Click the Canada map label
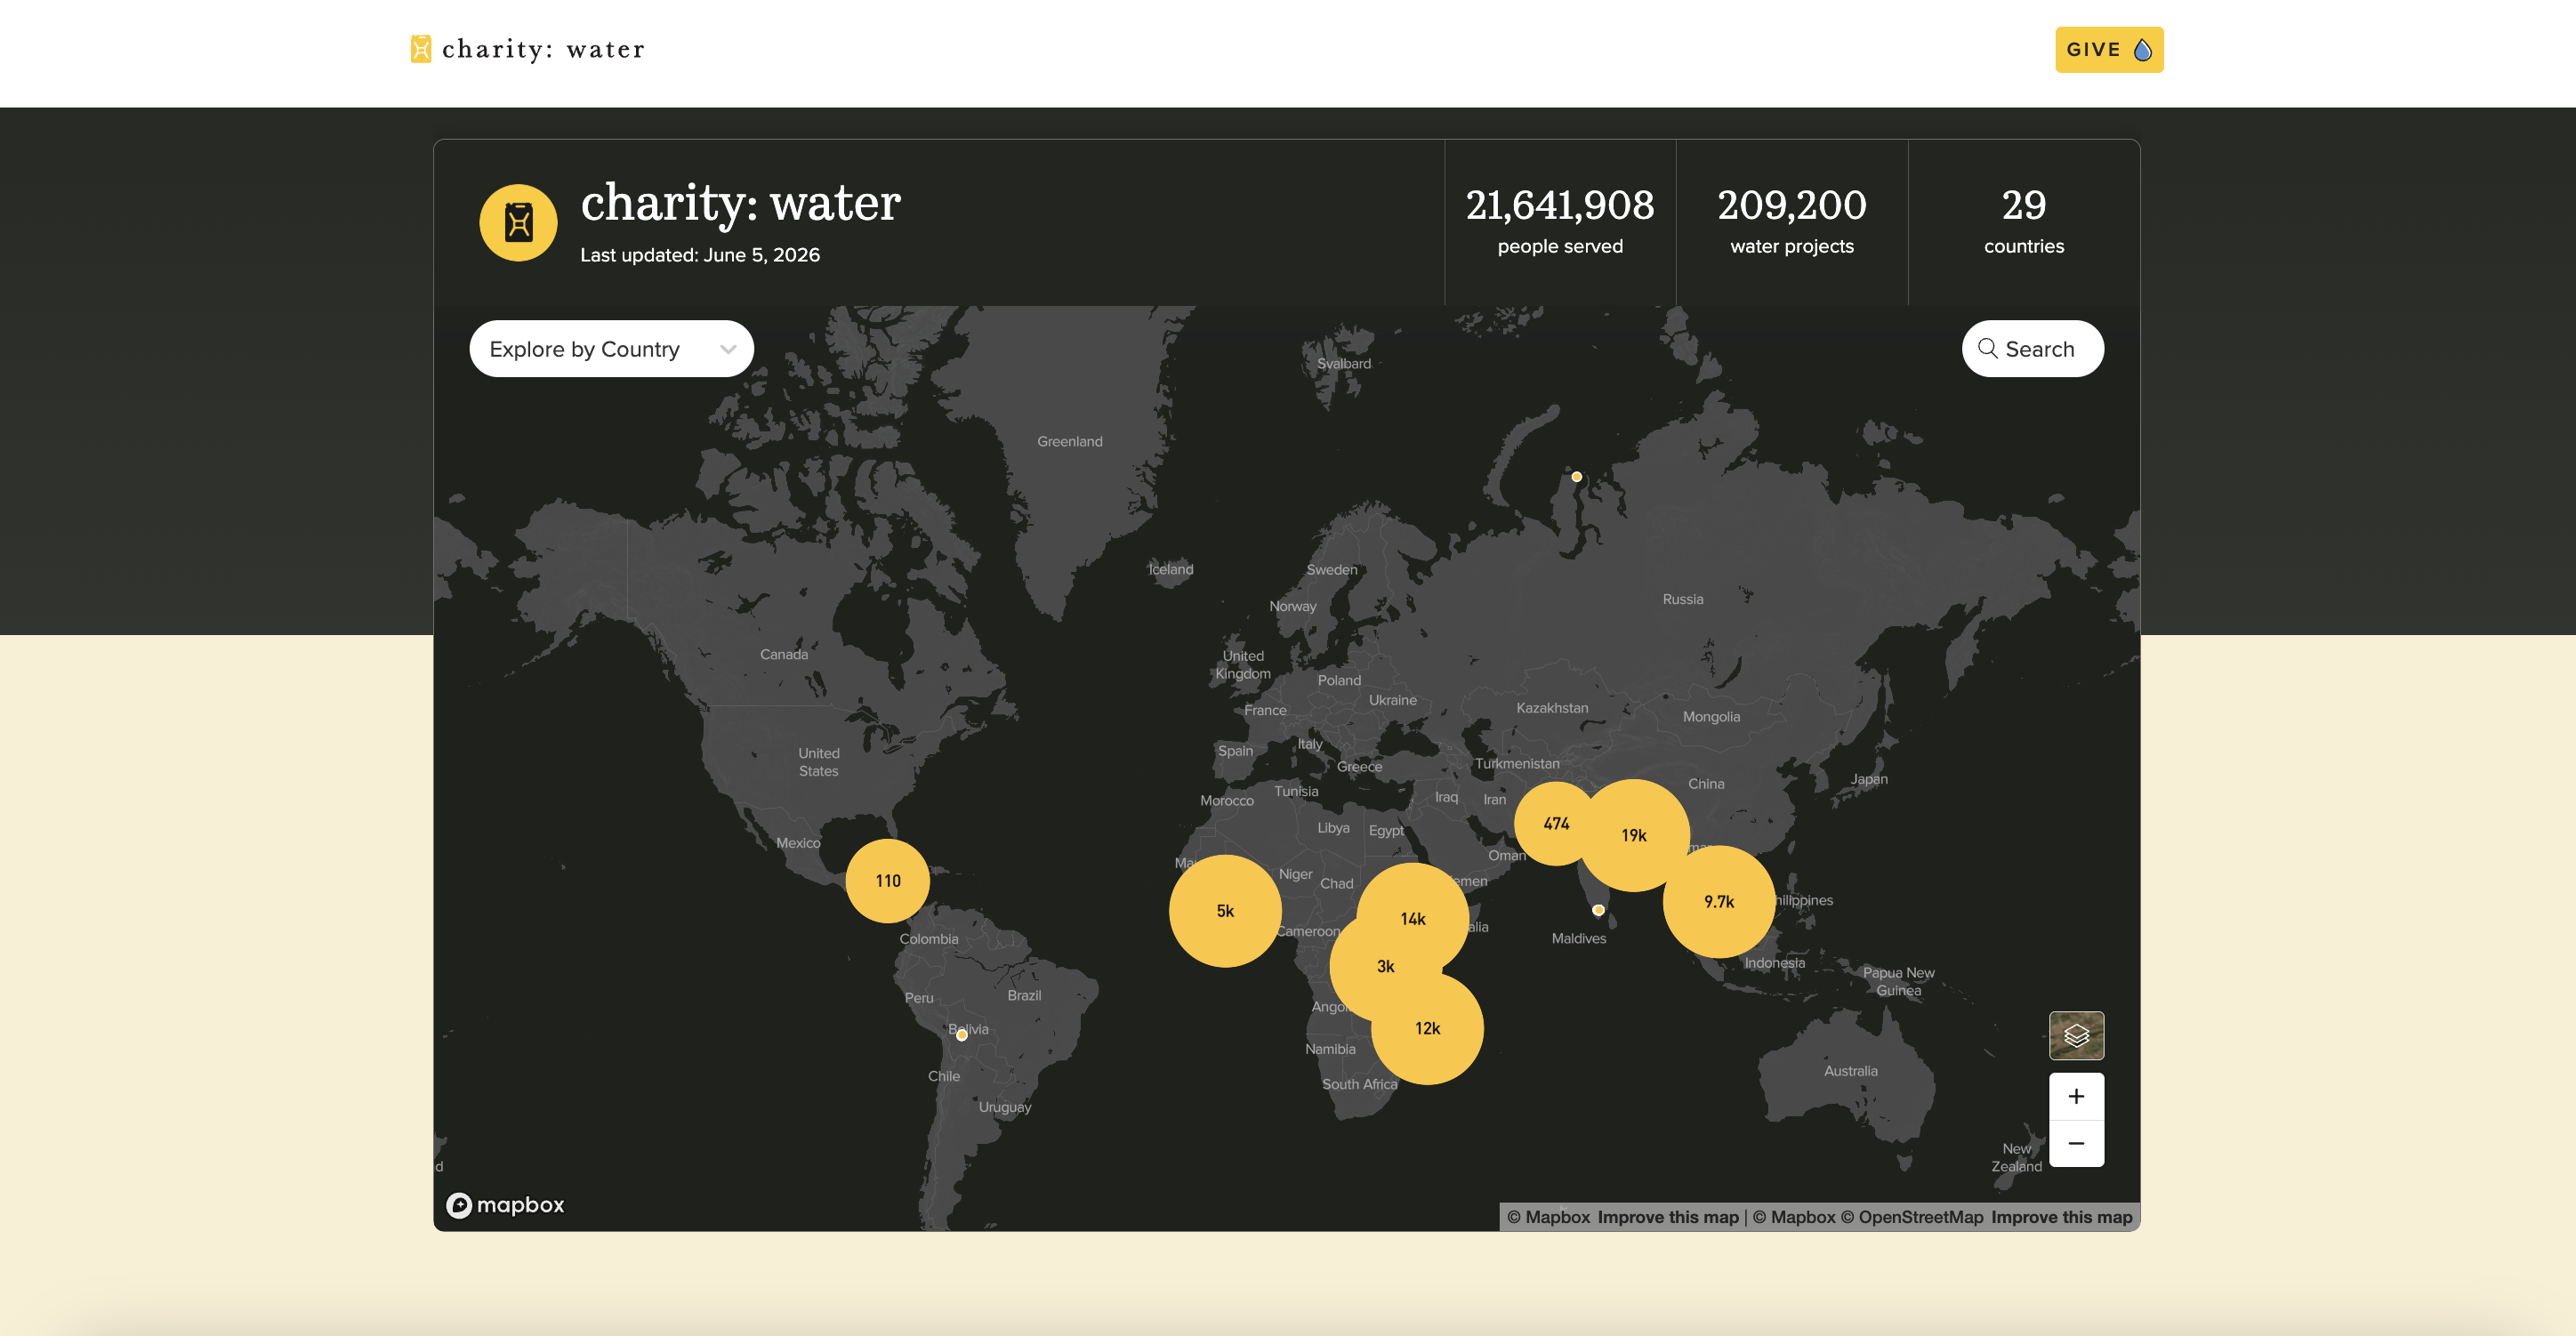This screenshot has height=1336, width=2576. point(783,654)
